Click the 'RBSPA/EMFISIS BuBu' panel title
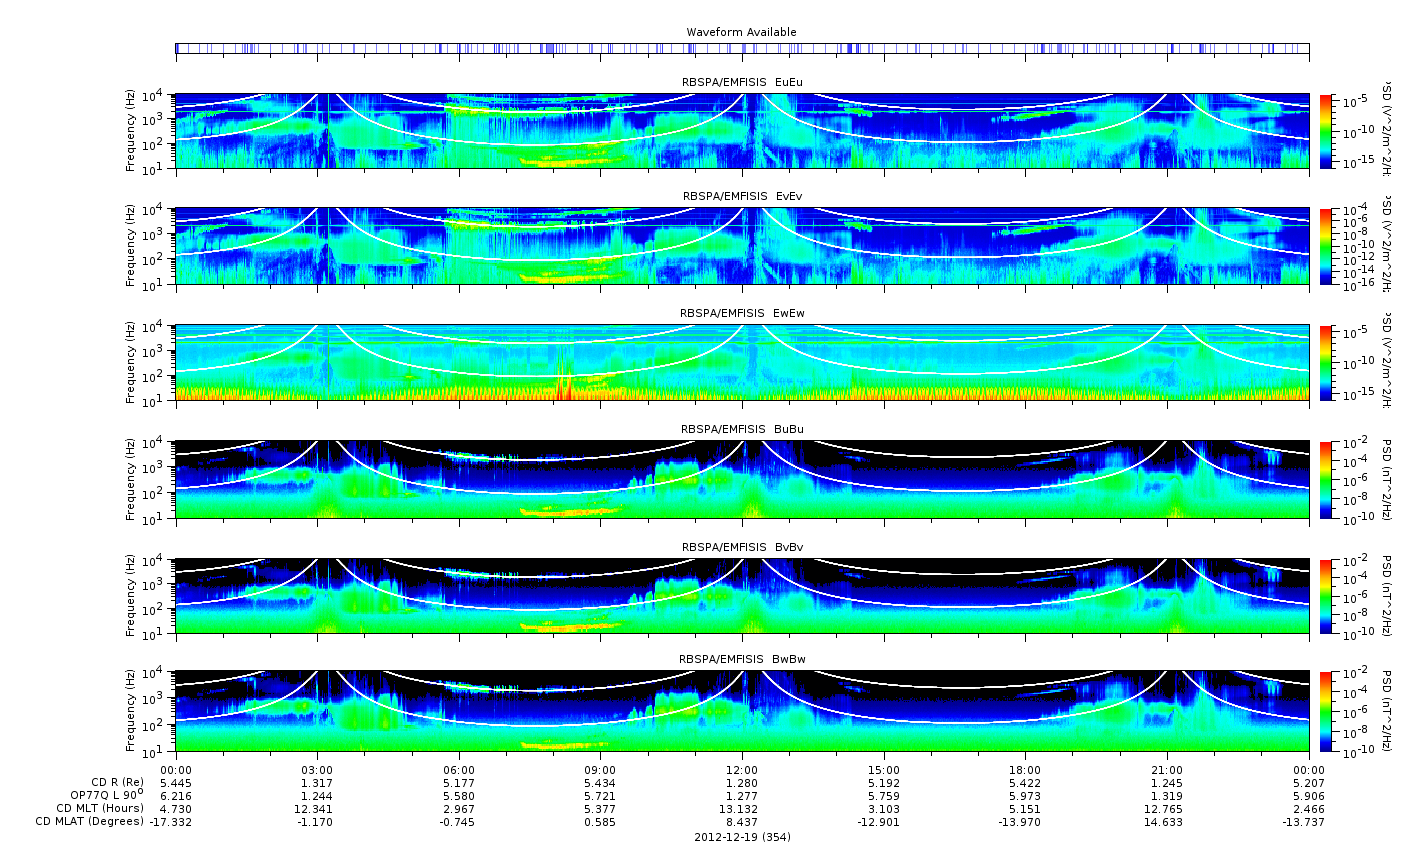 click(742, 429)
